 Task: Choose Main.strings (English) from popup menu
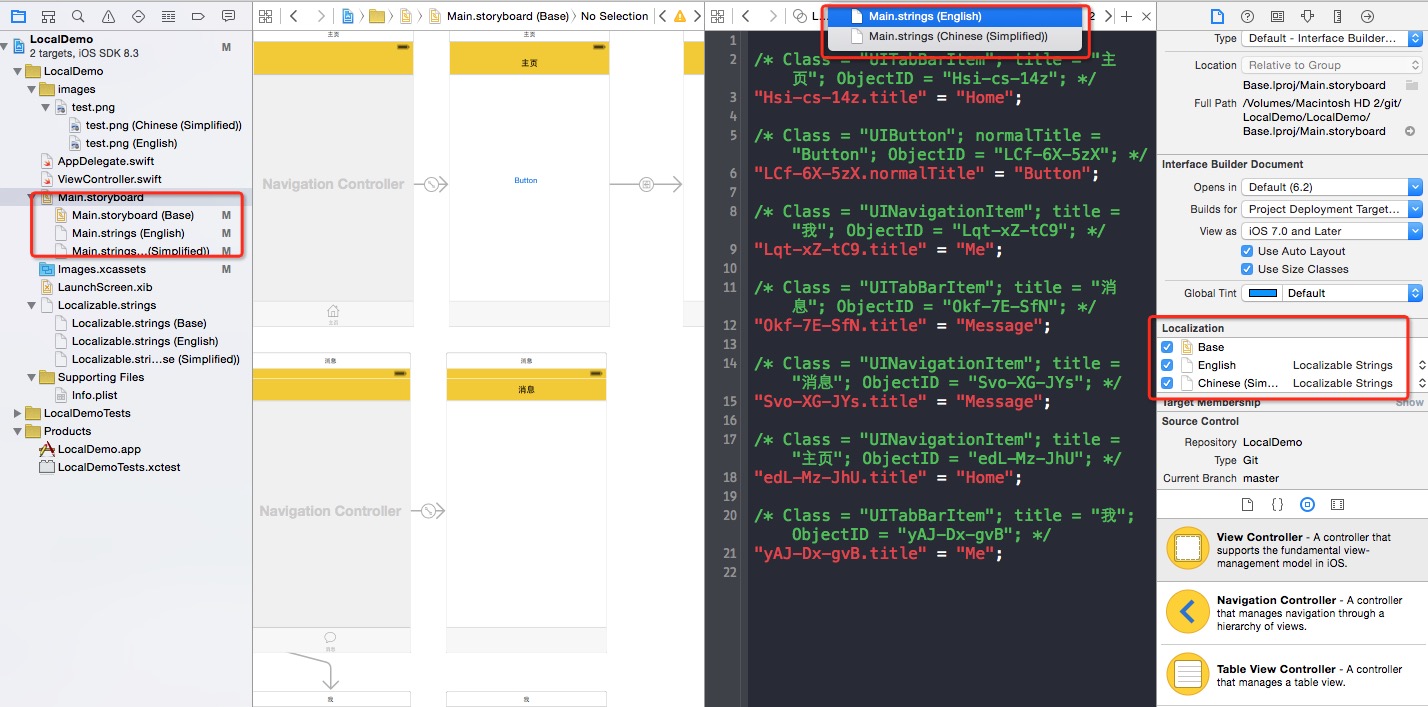click(x=924, y=16)
